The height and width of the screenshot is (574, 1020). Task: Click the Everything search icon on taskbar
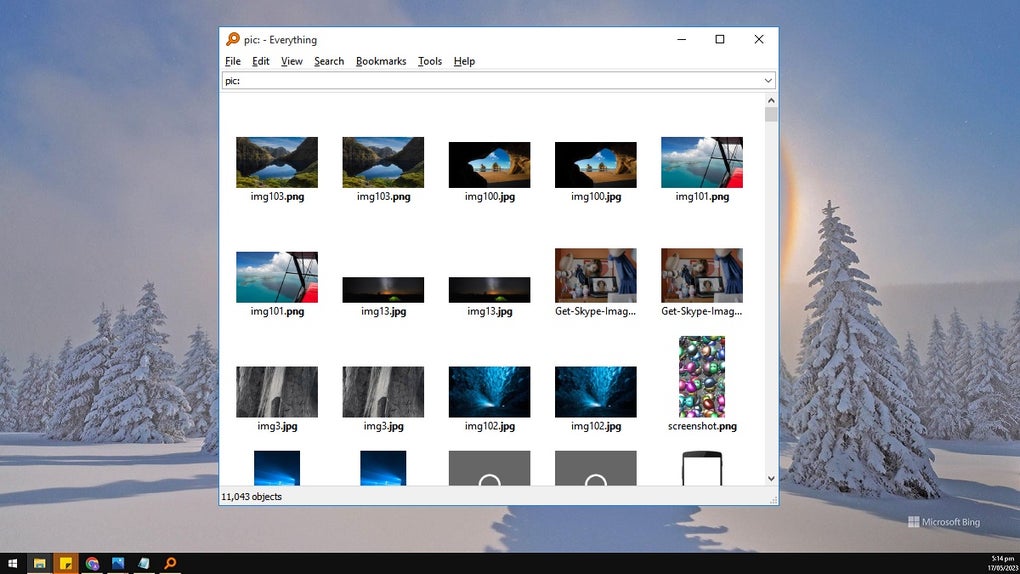coord(170,564)
